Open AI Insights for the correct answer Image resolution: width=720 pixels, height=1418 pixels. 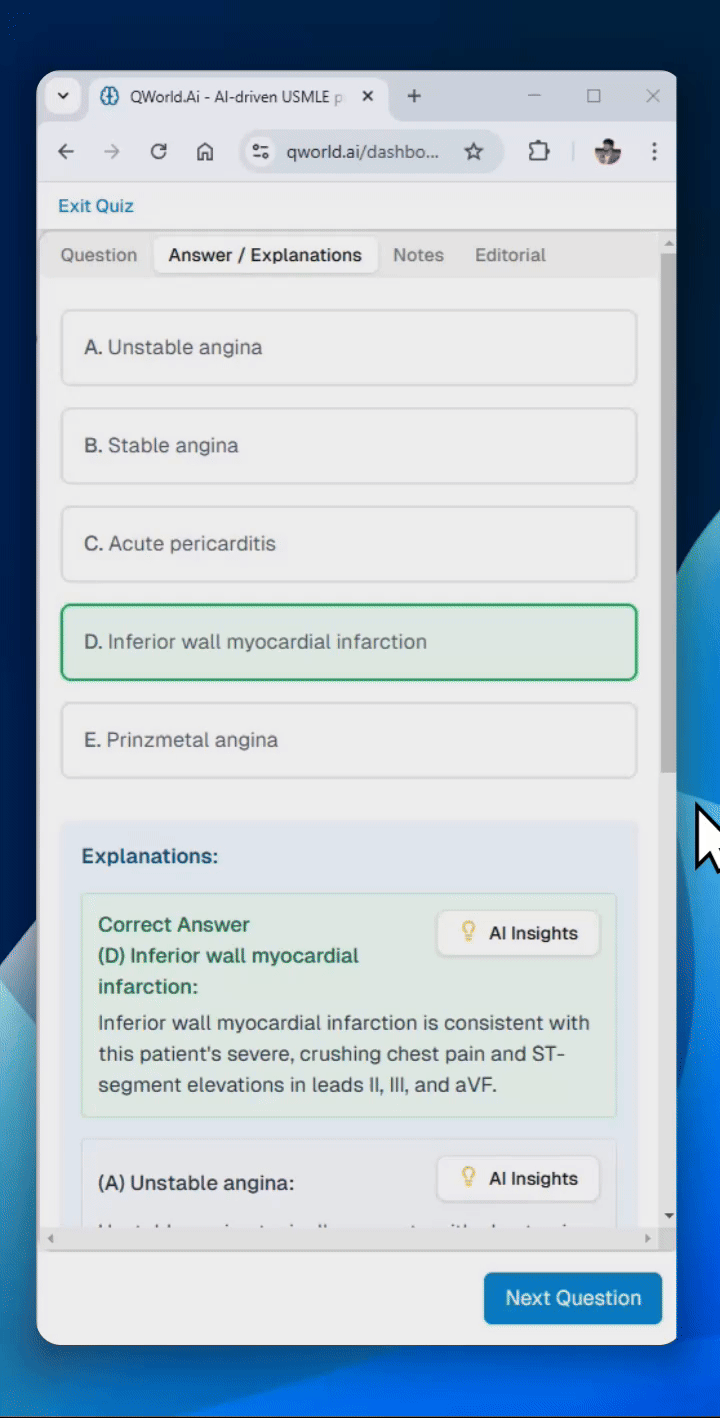pyautogui.click(x=518, y=933)
